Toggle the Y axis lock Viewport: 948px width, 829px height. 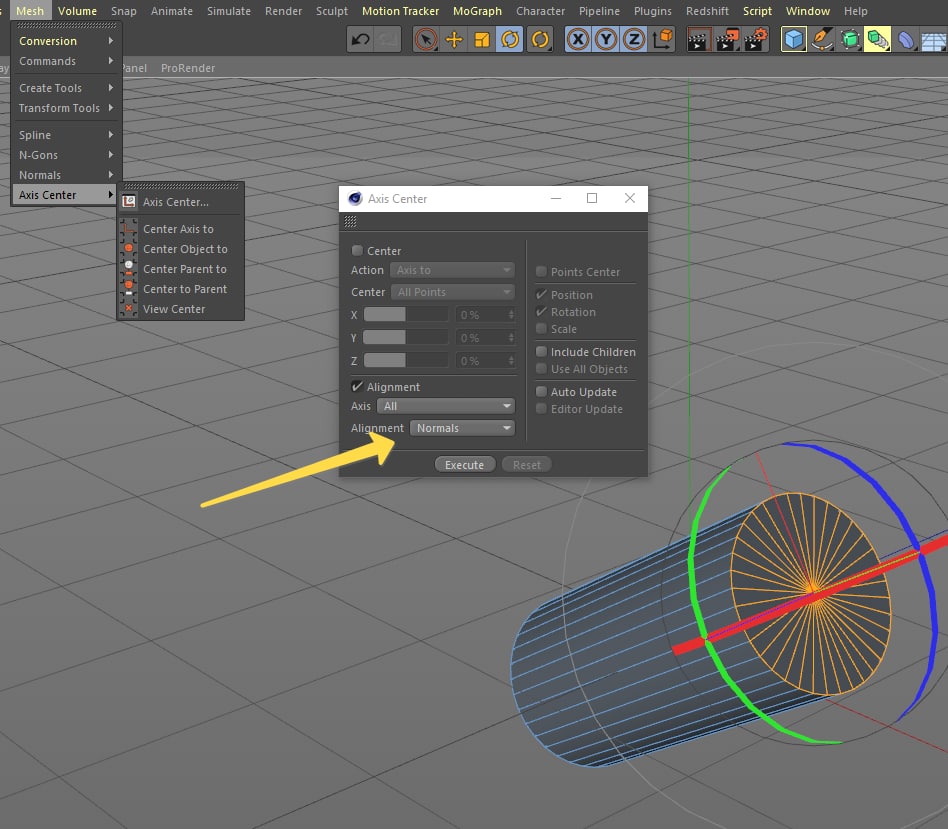point(606,40)
